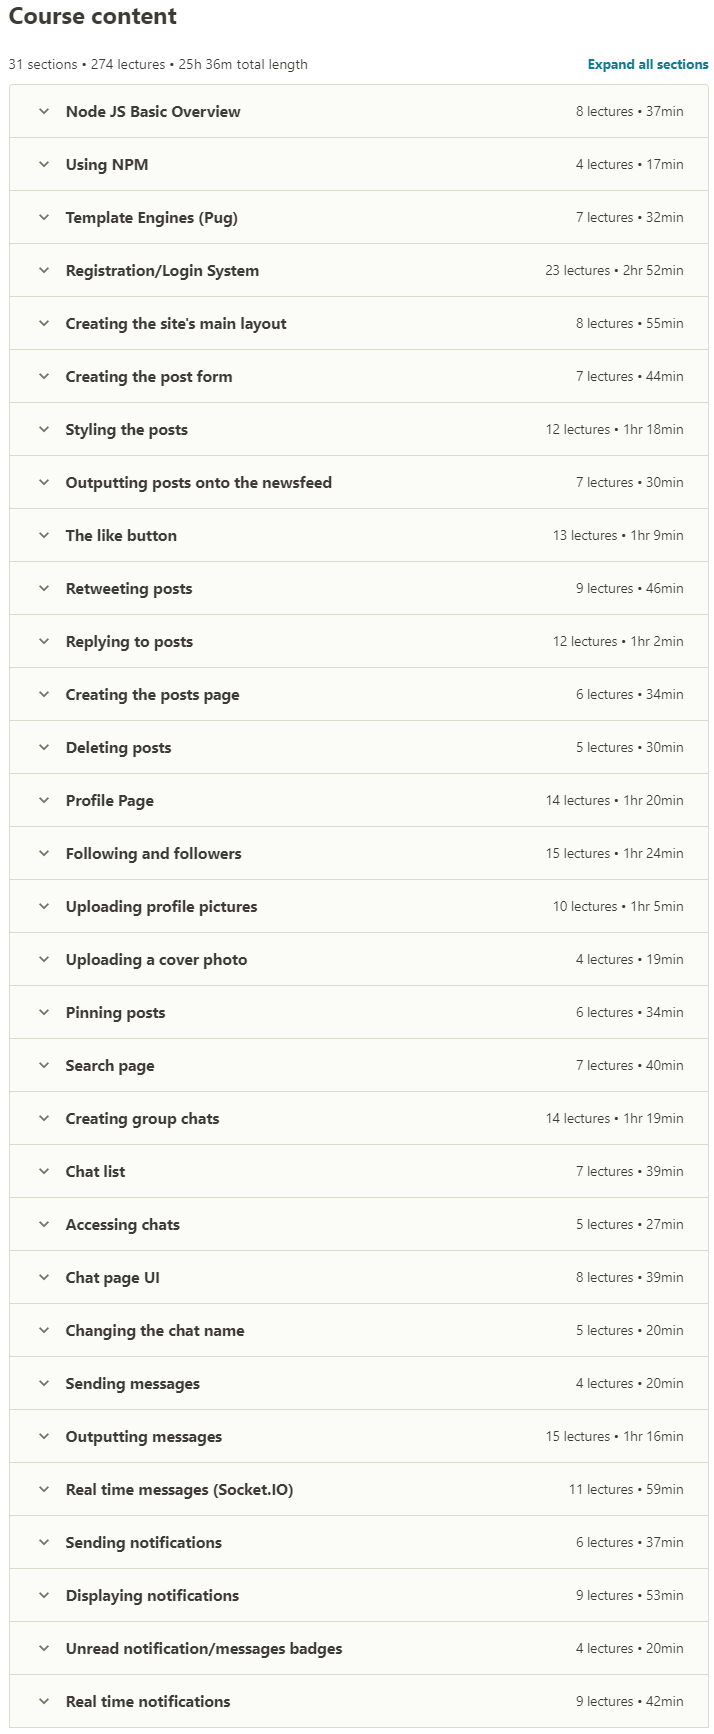
Task: Select the Following and followers heading
Action: [x=153, y=853]
